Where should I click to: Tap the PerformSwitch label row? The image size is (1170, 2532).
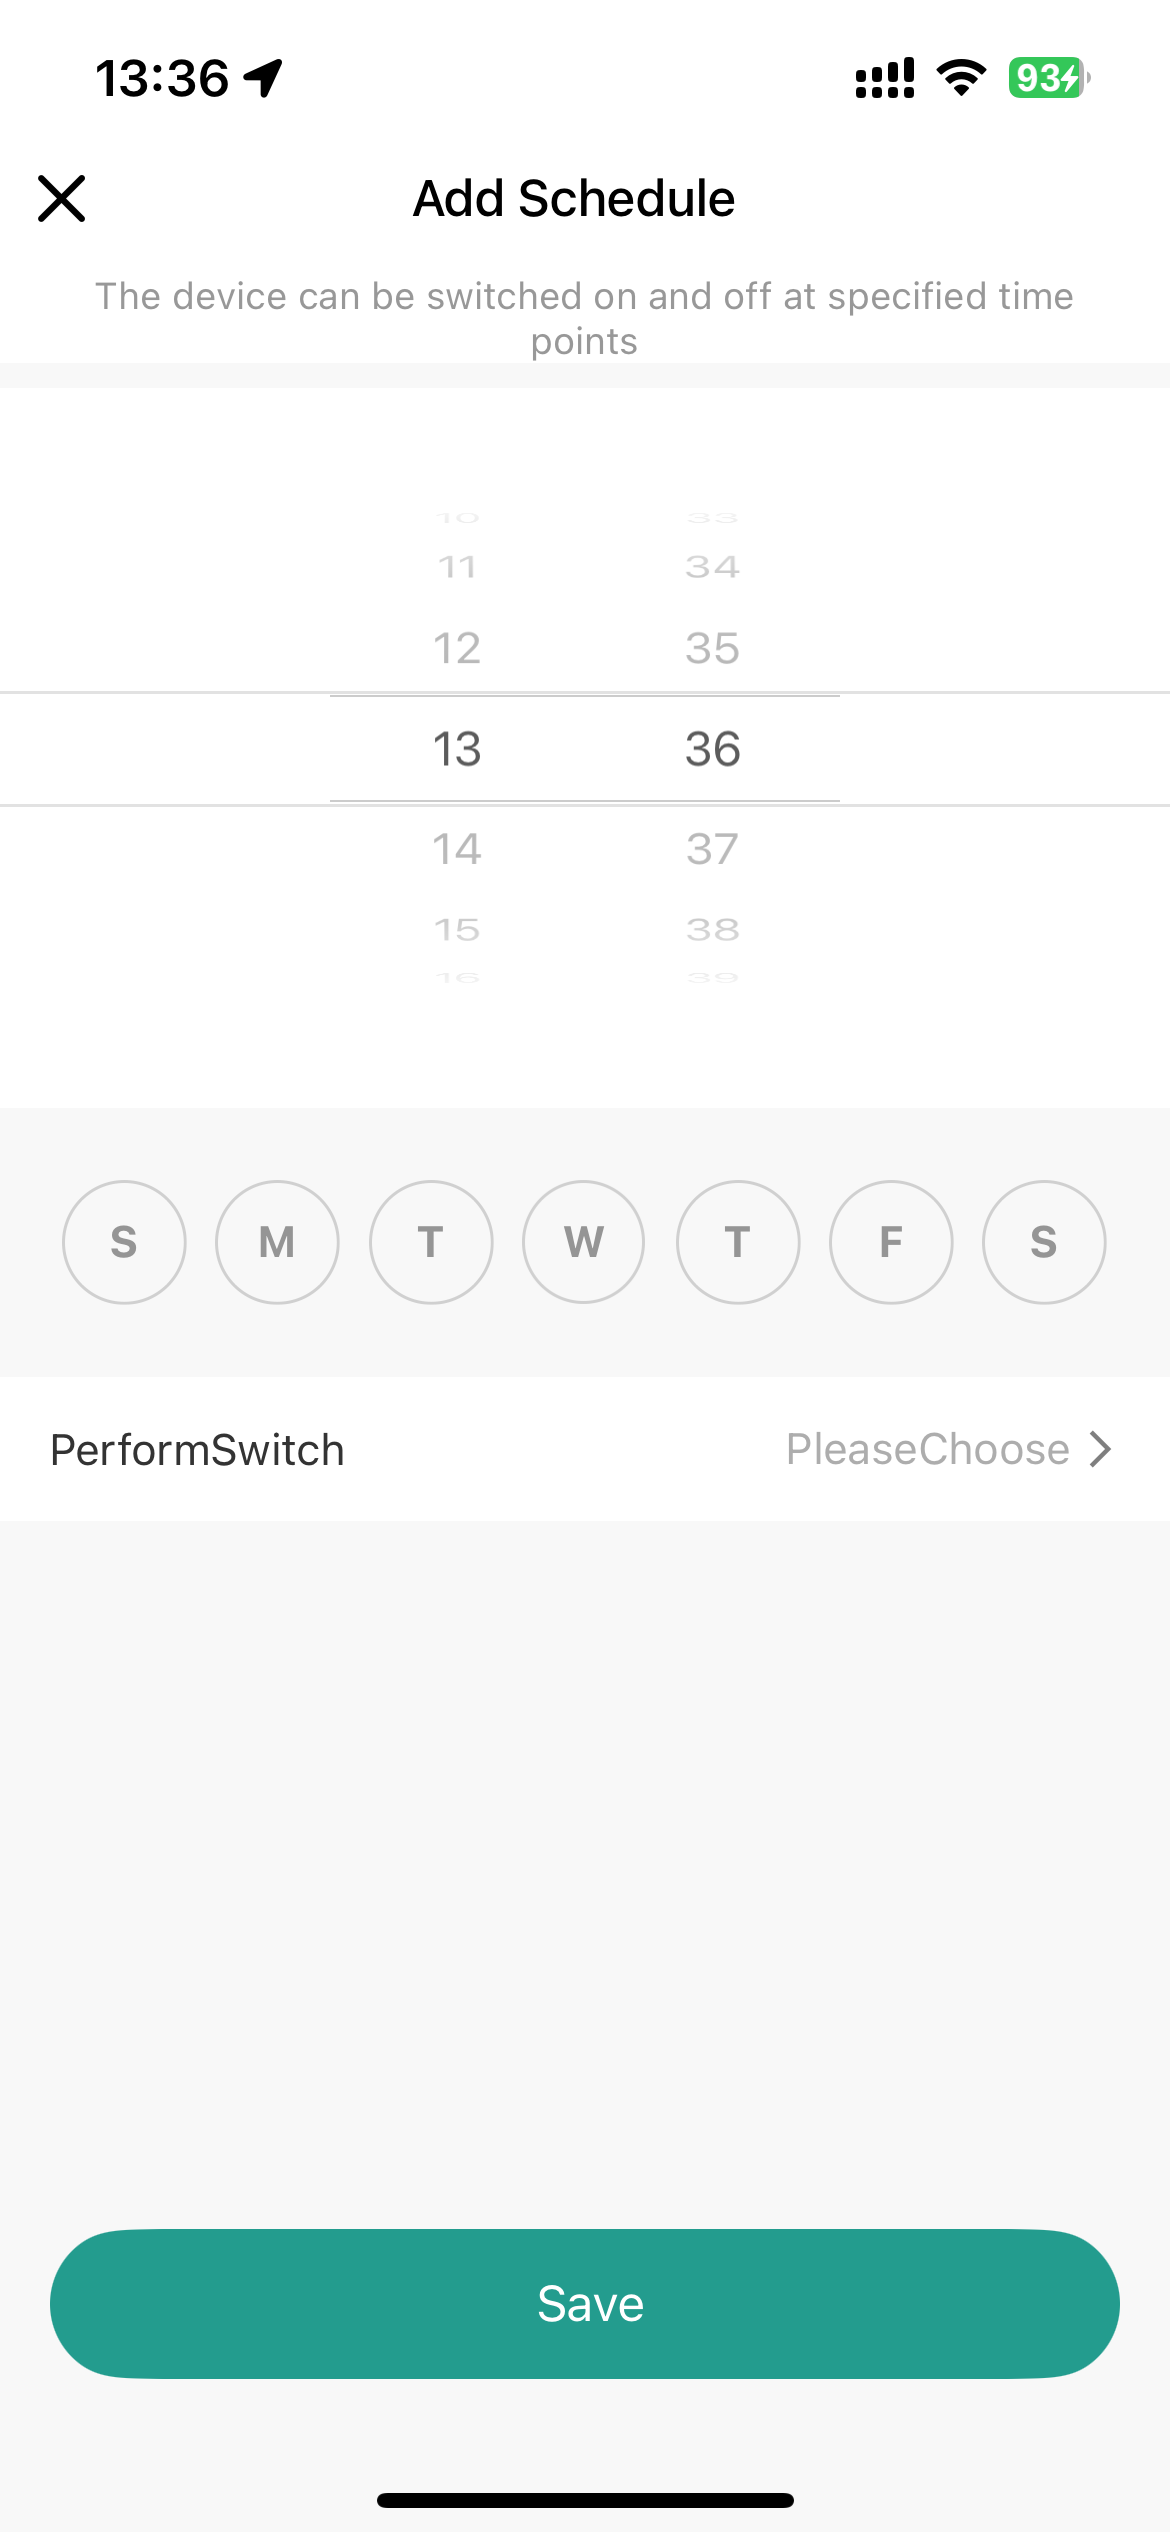pos(198,1449)
